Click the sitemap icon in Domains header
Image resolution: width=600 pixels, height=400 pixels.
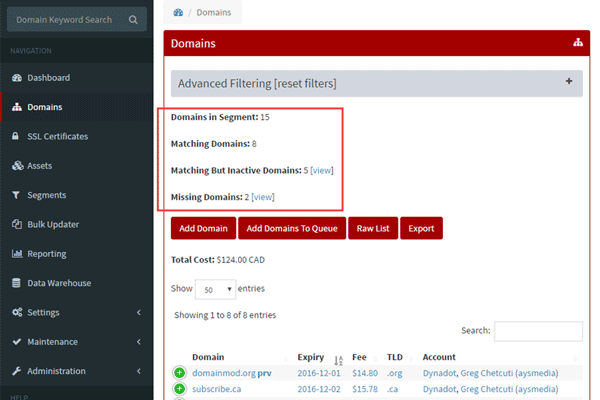(x=577, y=44)
